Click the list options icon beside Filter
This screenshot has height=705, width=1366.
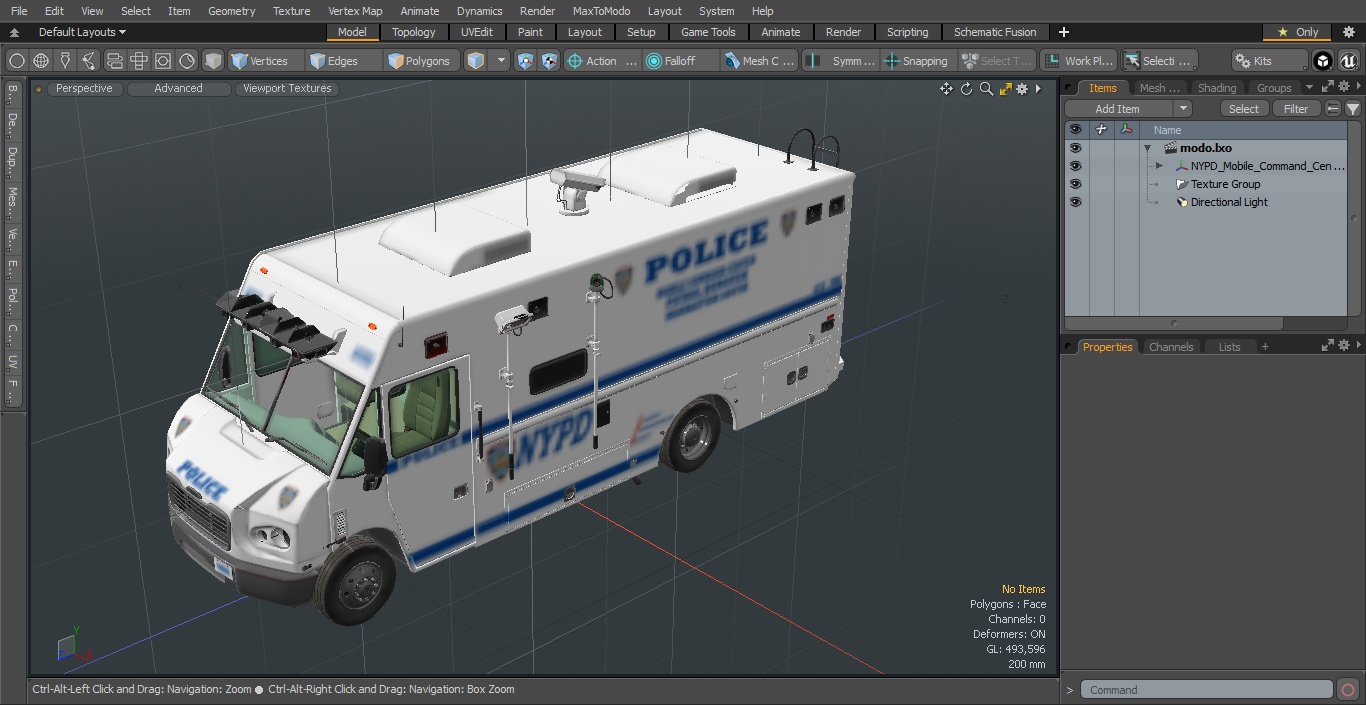(1333, 109)
